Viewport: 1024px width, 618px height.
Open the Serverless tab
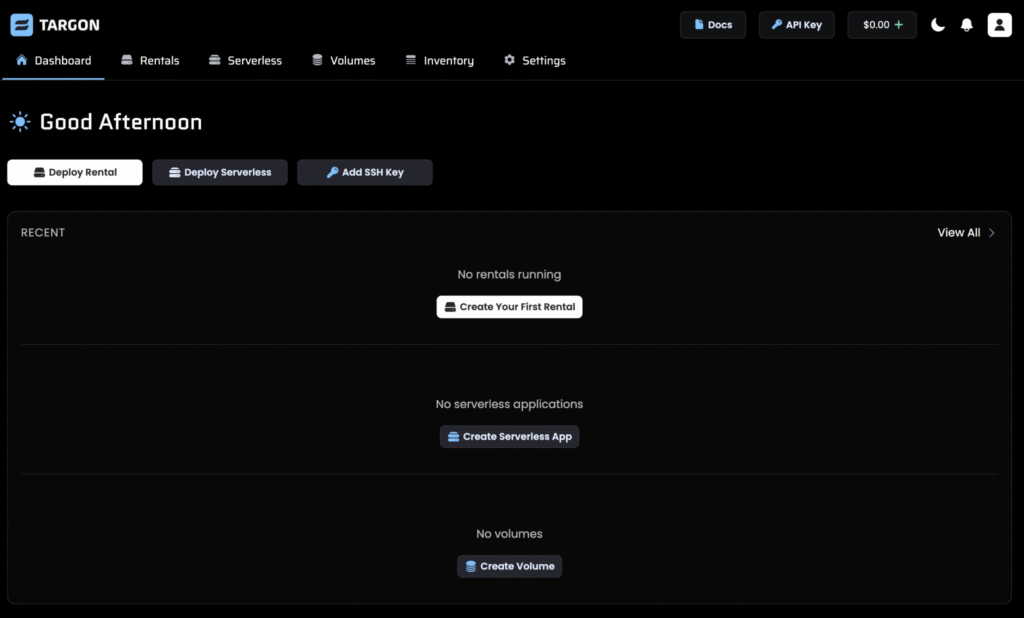coord(245,61)
